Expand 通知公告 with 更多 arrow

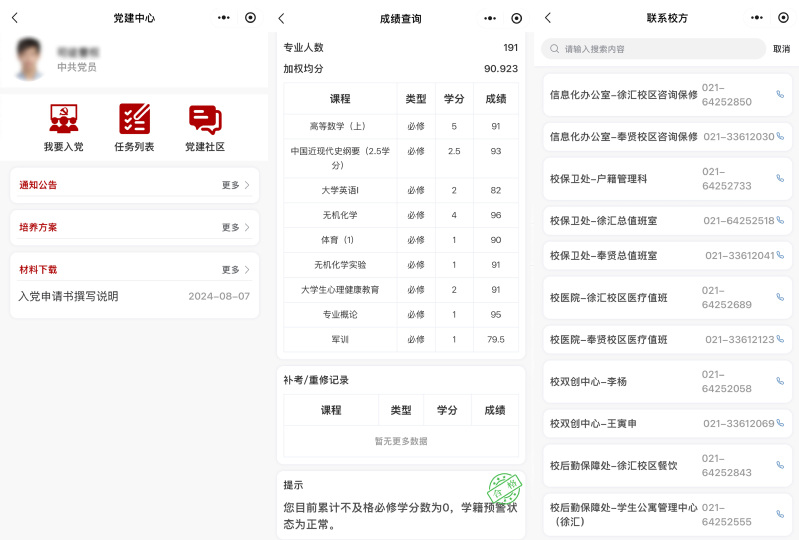236,185
